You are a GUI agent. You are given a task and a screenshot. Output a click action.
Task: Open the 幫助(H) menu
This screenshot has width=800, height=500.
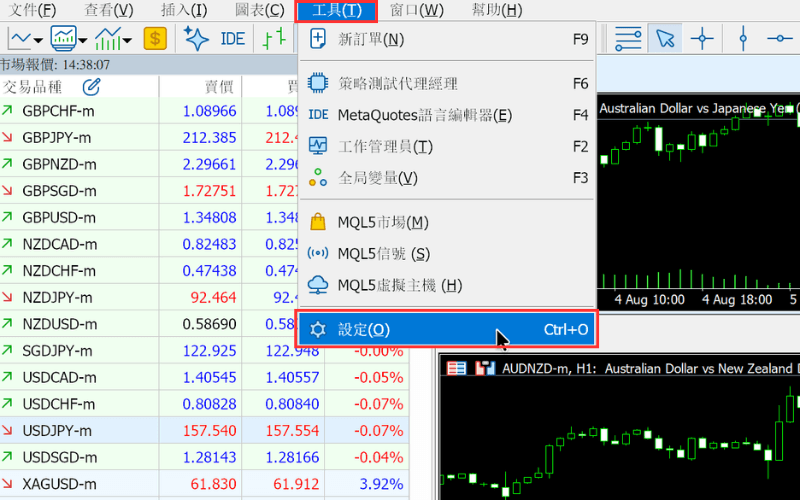(496, 10)
